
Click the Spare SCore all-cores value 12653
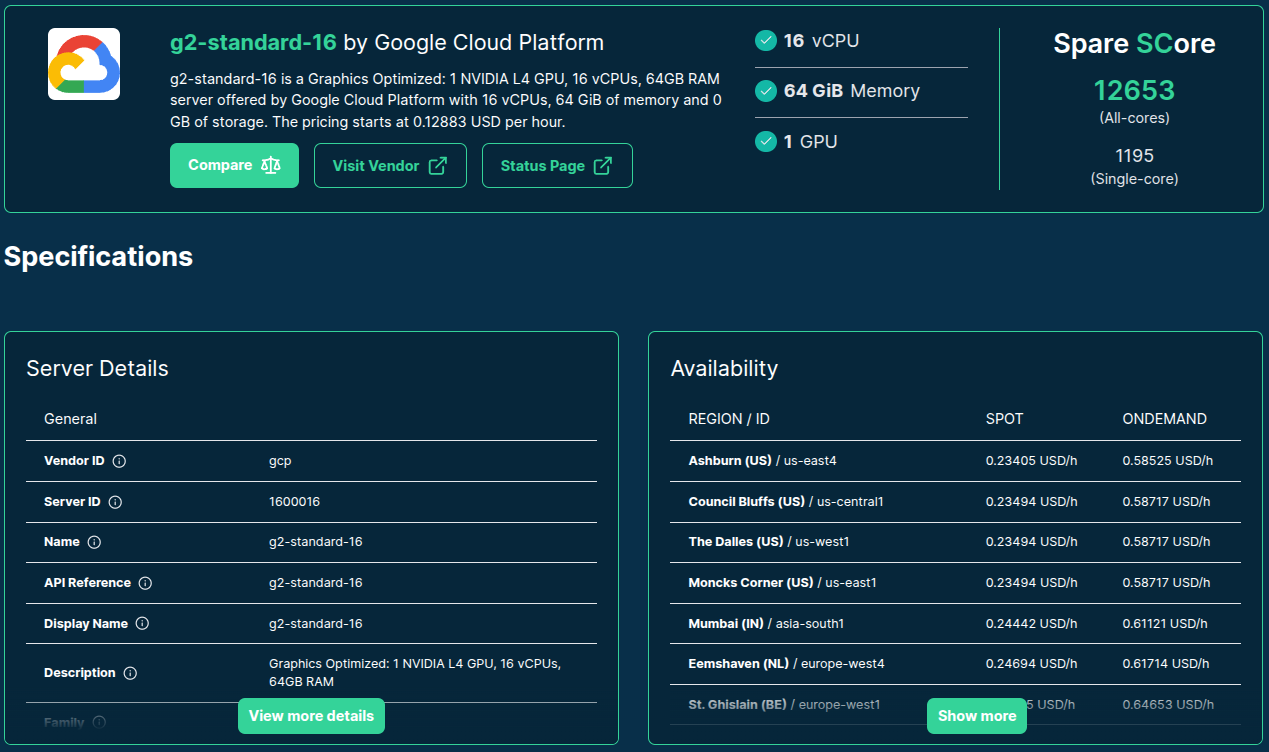pyautogui.click(x=1134, y=91)
